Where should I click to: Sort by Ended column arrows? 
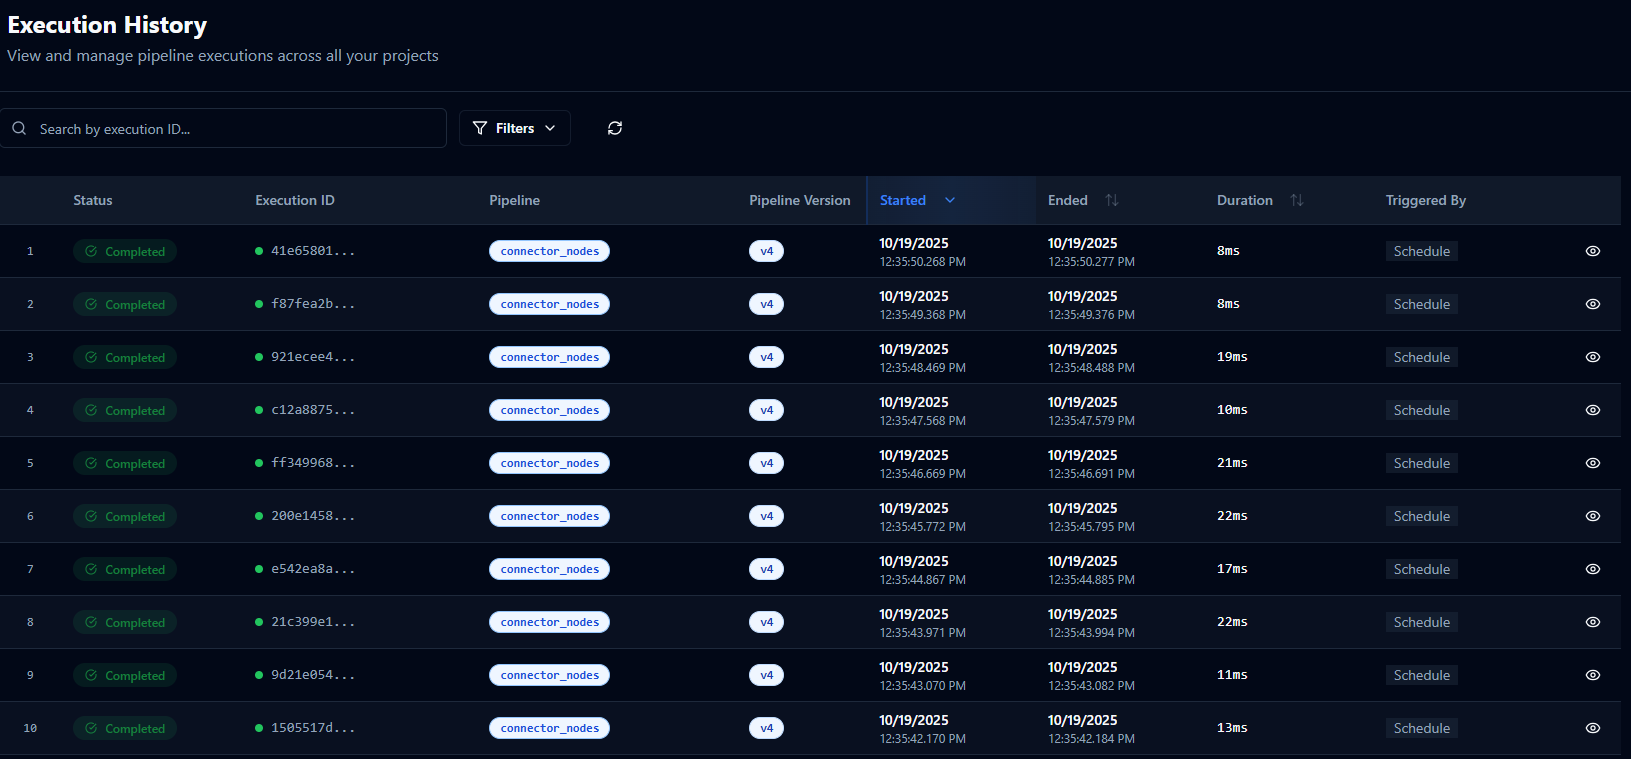point(1112,200)
